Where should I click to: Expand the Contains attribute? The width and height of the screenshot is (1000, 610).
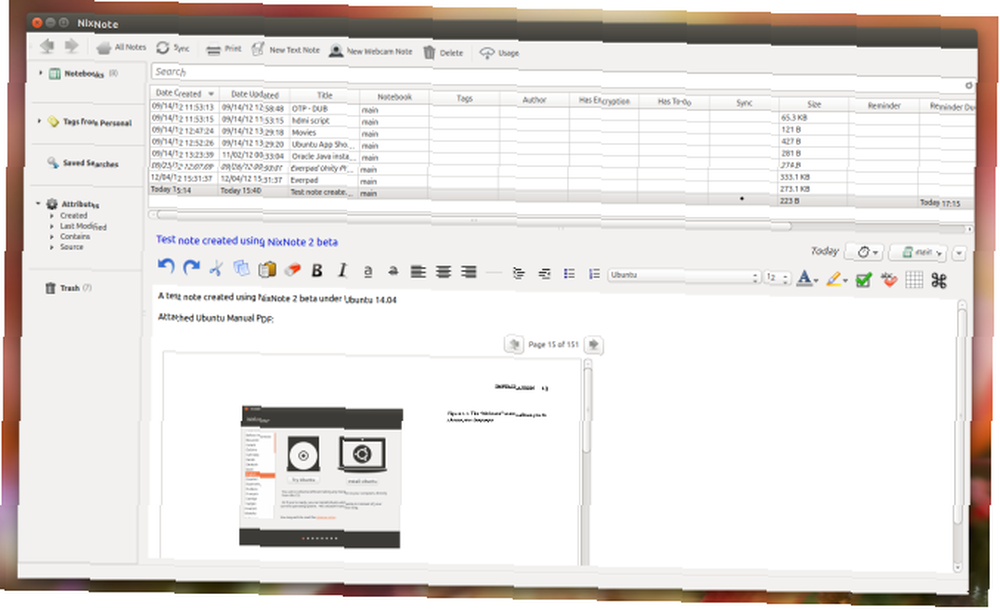tap(52, 236)
